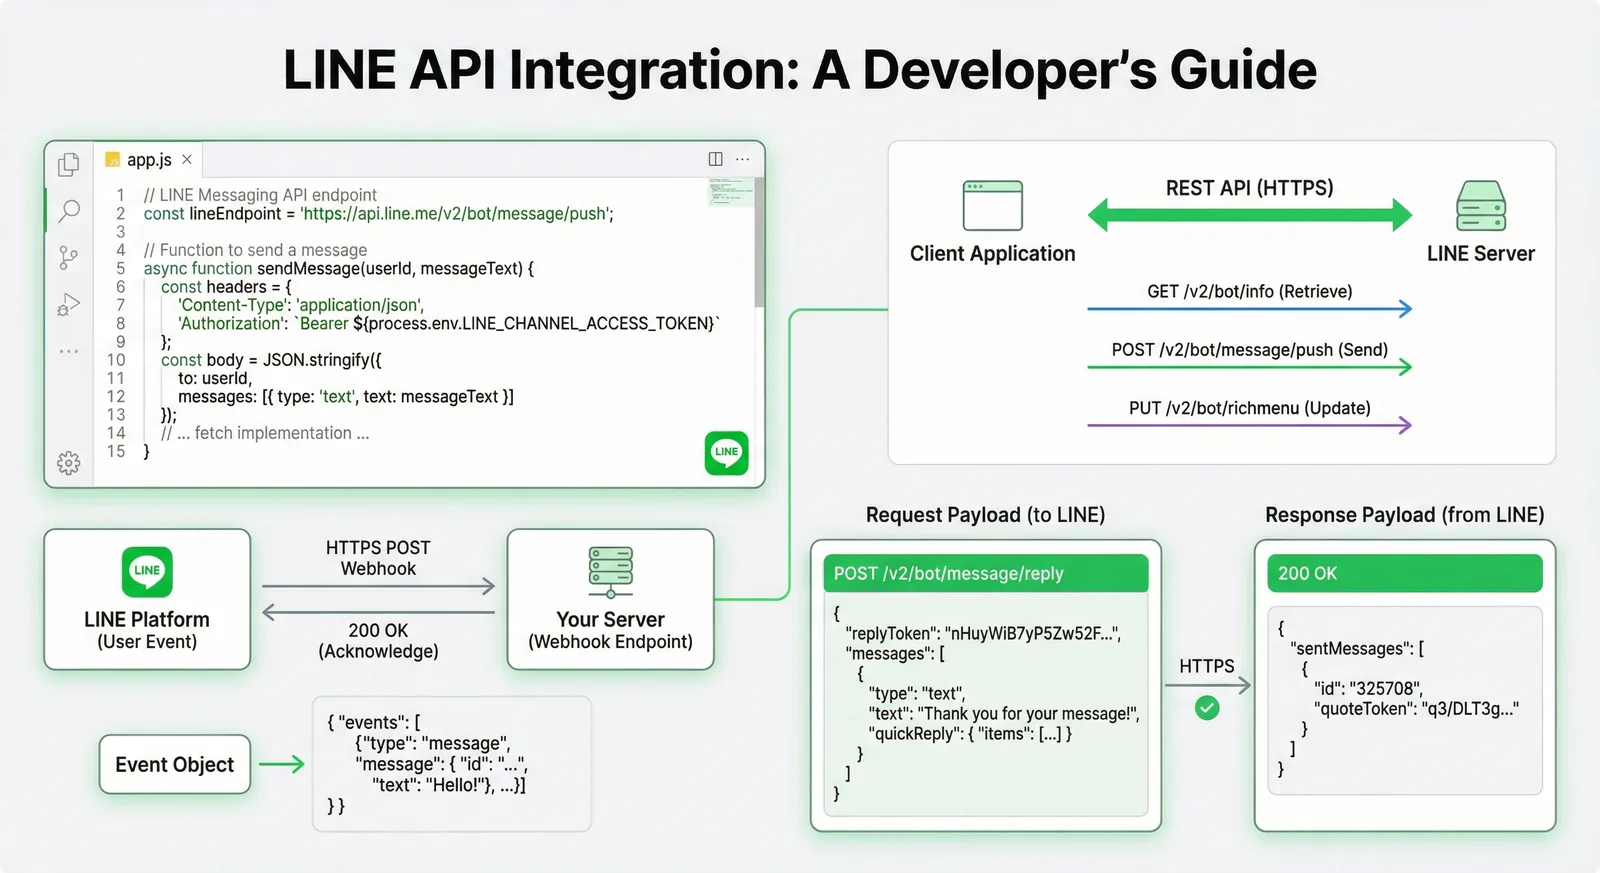Click the 200 OK response header bar
Screen dimensions: 1600x873
pyautogui.click(x=1404, y=573)
